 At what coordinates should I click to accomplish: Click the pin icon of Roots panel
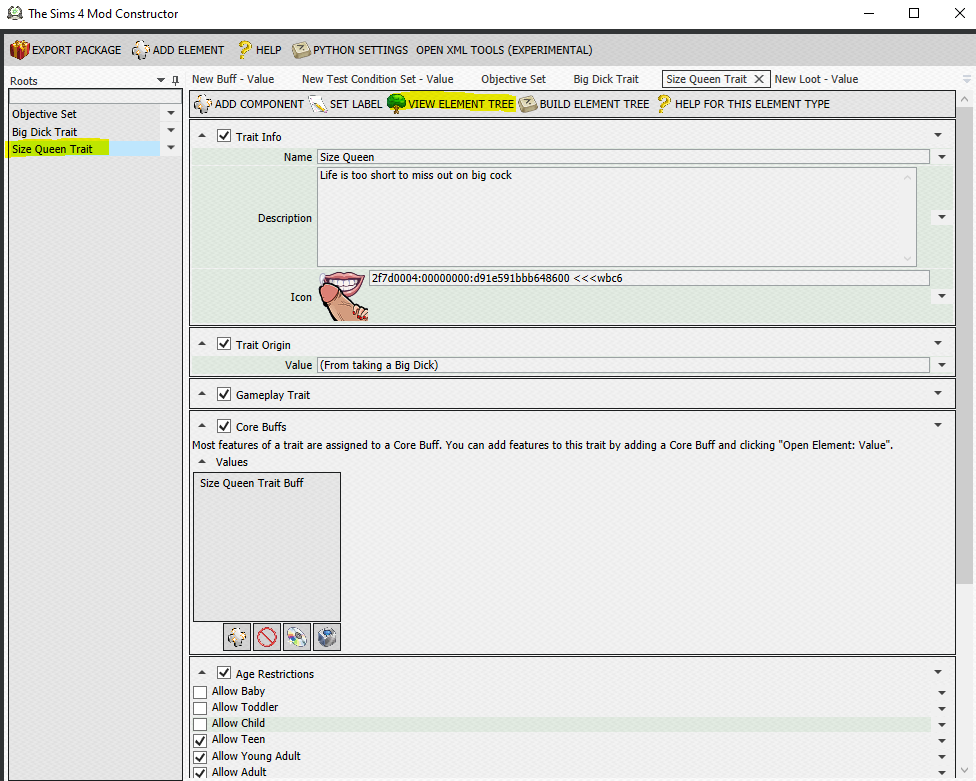[x=176, y=80]
